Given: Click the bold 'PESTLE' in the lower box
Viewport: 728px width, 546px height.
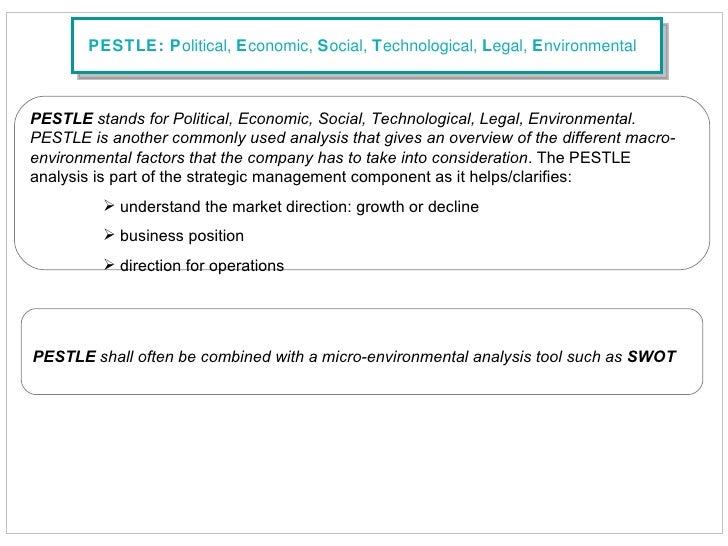Looking at the screenshot, I should click(x=65, y=357).
